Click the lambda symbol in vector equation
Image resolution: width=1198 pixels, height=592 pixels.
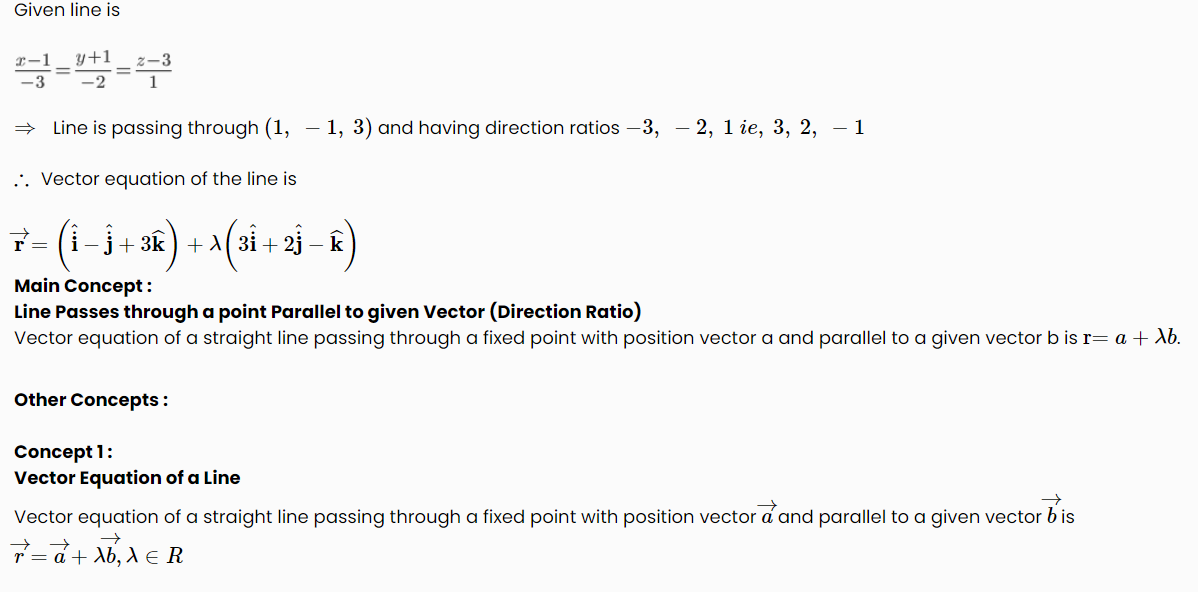tap(215, 244)
